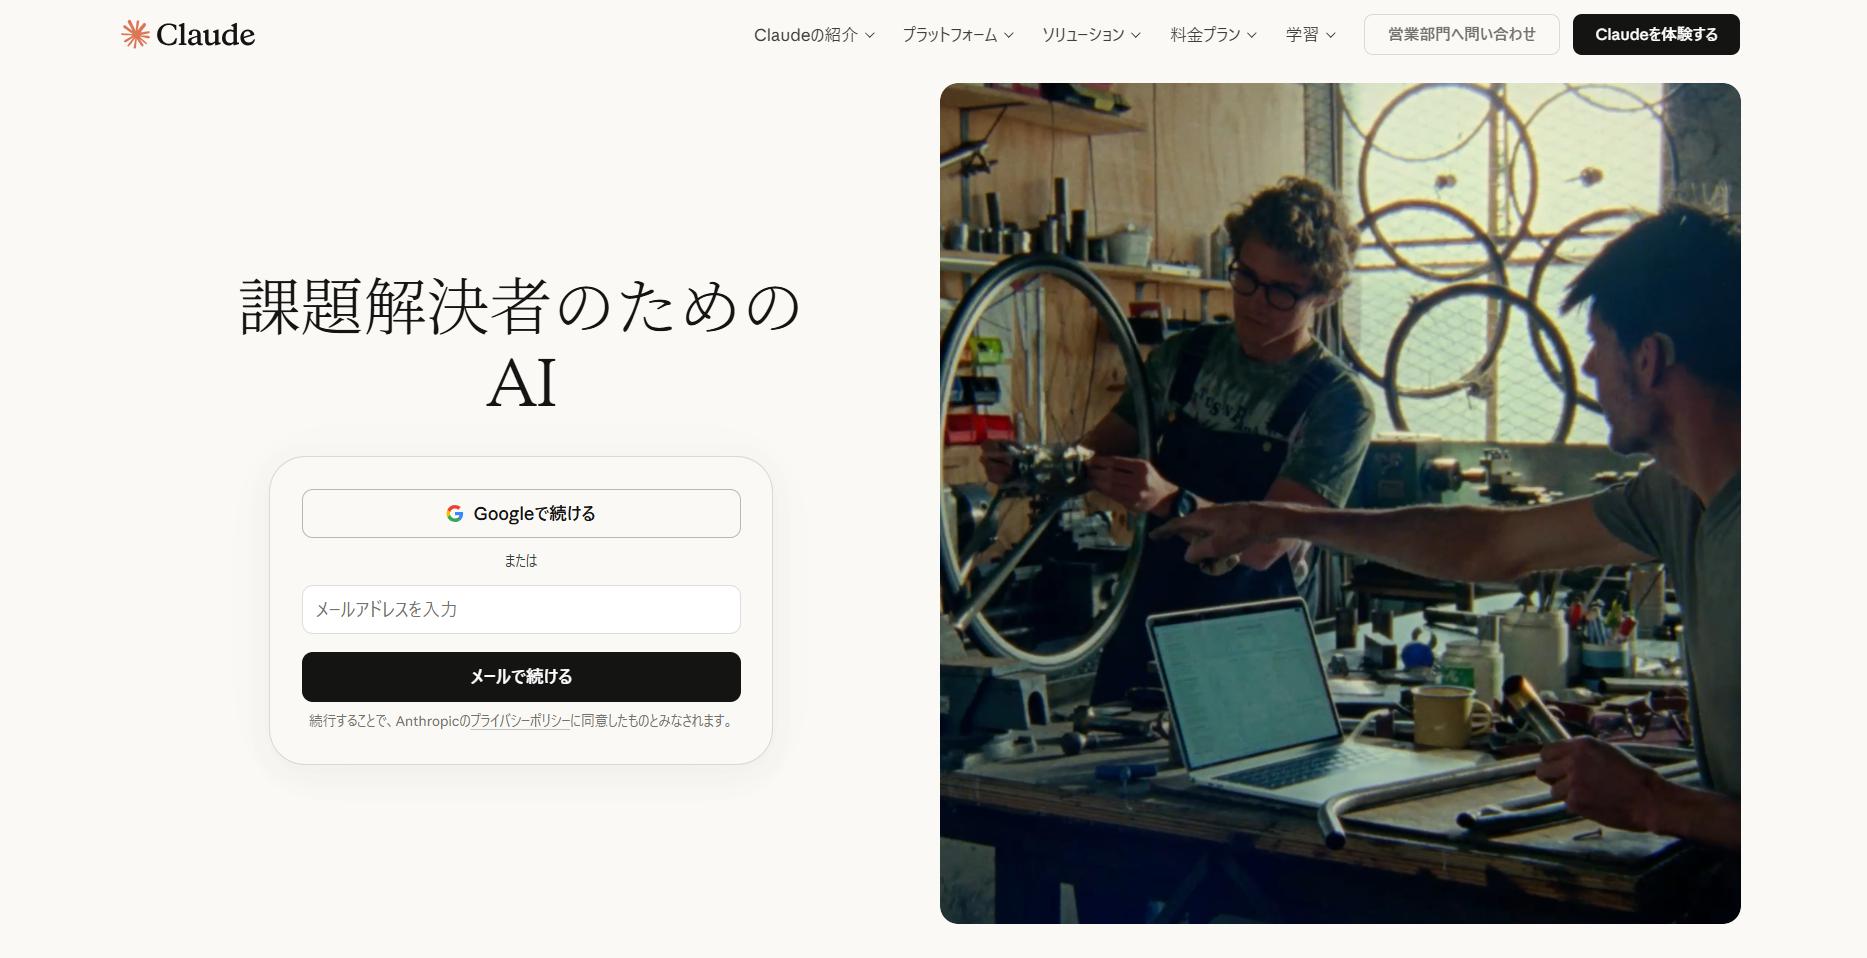Open the ソリューション navigation item

tap(1082, 35)
